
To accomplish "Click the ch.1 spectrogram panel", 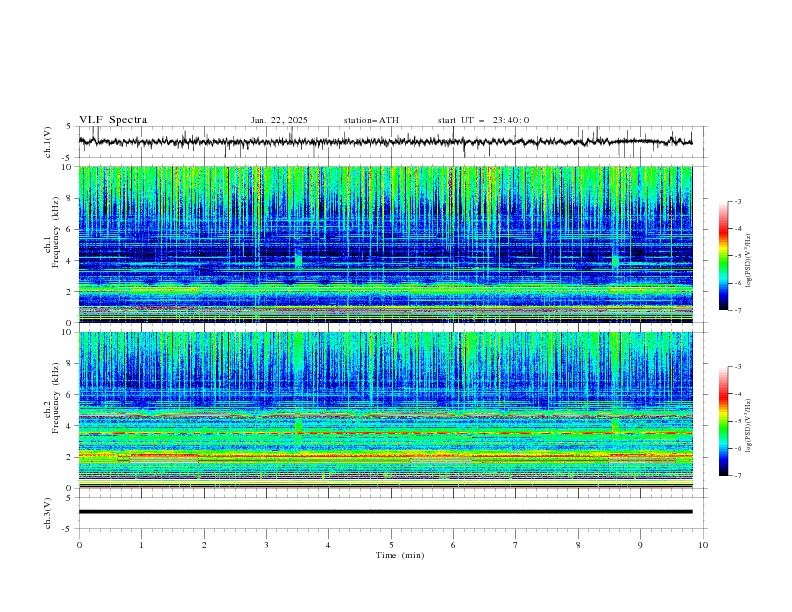I will tap(385, 244).
